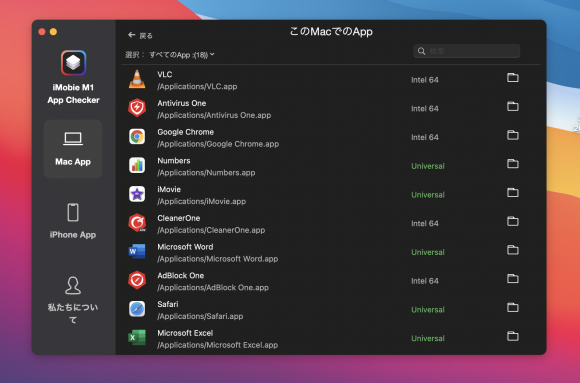The width and height of the screenshot is (580, 383).
Task: Select /Applications/Google Chrome.app path text
Action: point(218,144)
